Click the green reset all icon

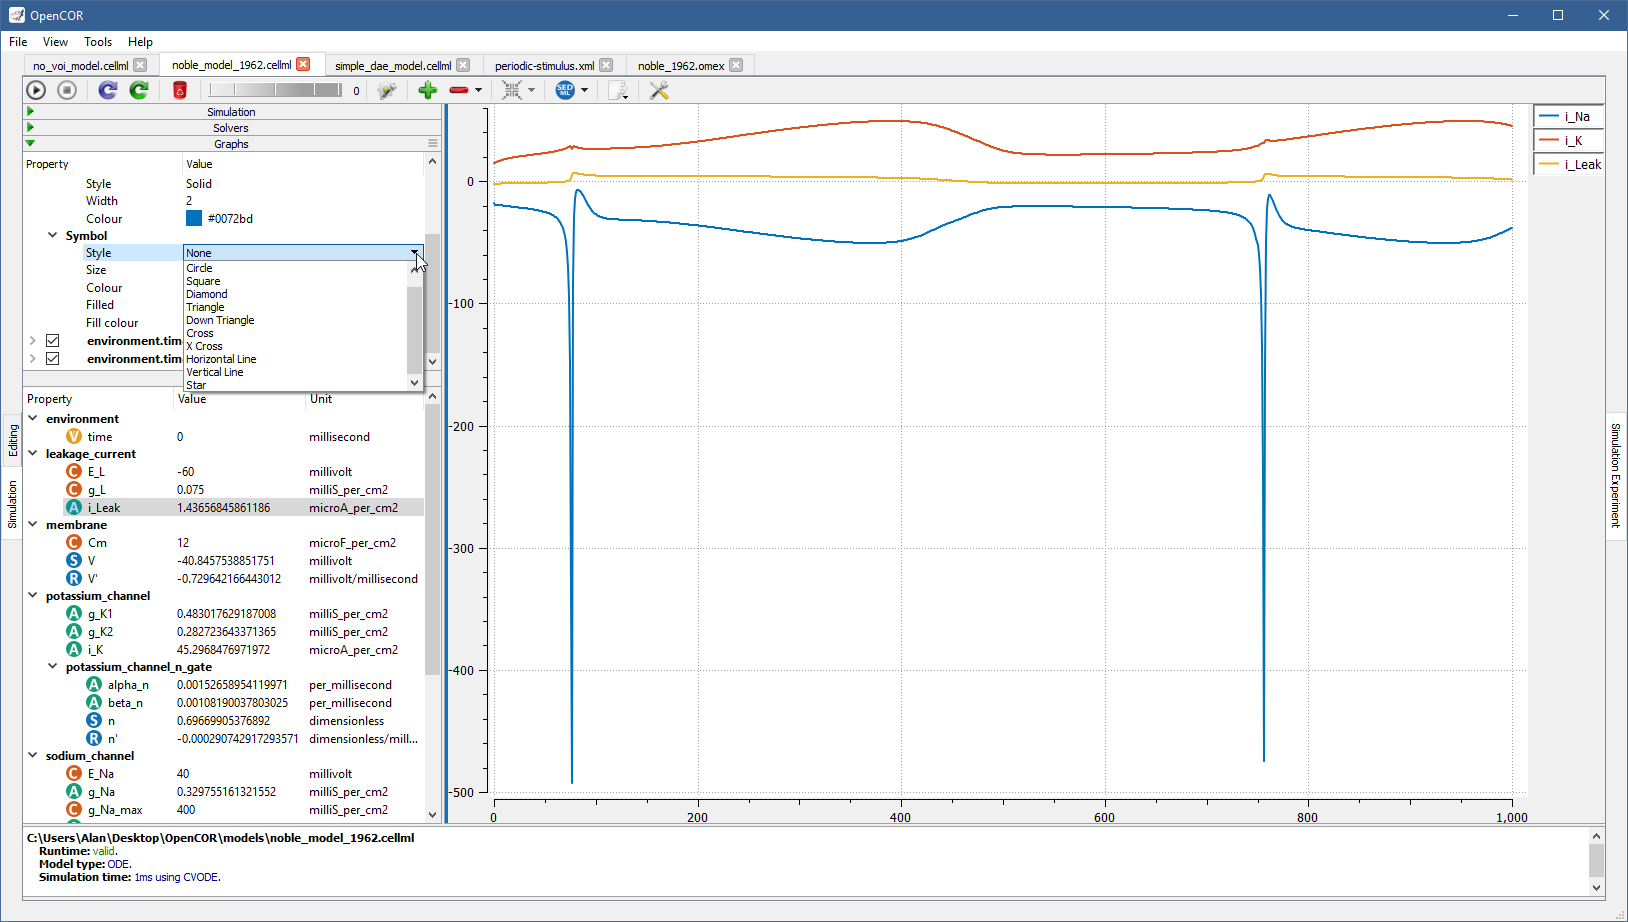[x=139, y=90]
